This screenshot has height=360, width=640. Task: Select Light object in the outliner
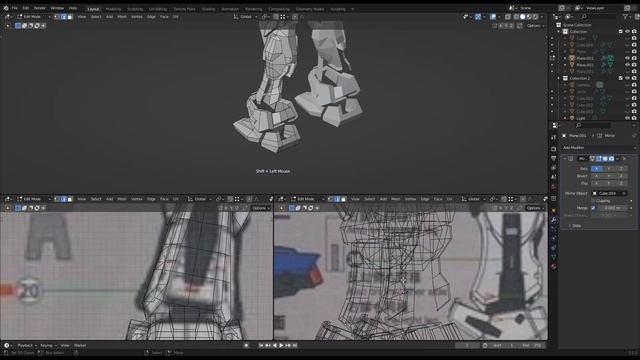pos(581,118)
